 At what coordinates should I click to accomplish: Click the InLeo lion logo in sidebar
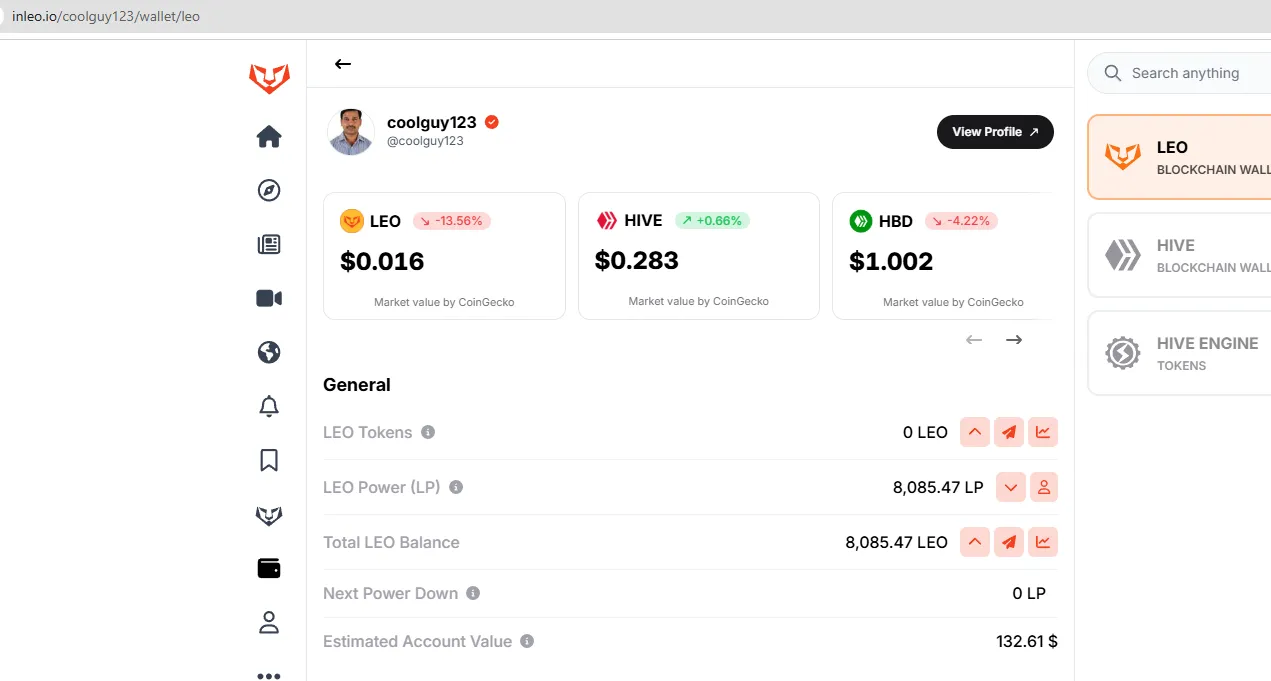[x=269, y=79]
